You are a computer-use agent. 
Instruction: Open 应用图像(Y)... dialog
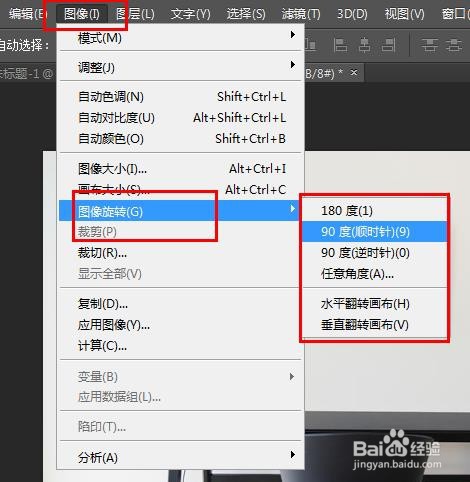[180, 325]
